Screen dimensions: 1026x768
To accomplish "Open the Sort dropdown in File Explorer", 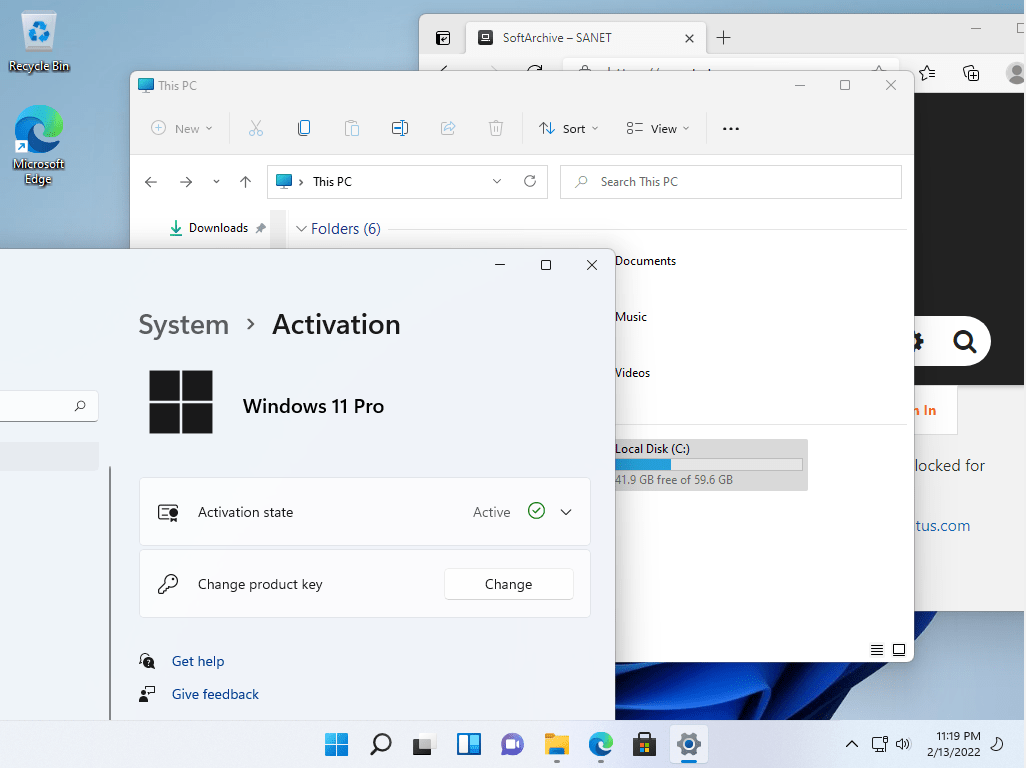I will 568,128.
